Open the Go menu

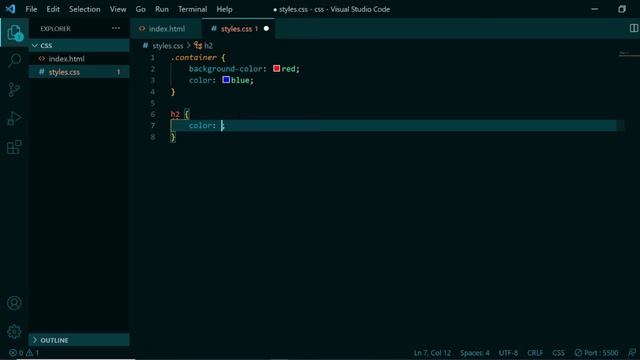click(140, 9)
